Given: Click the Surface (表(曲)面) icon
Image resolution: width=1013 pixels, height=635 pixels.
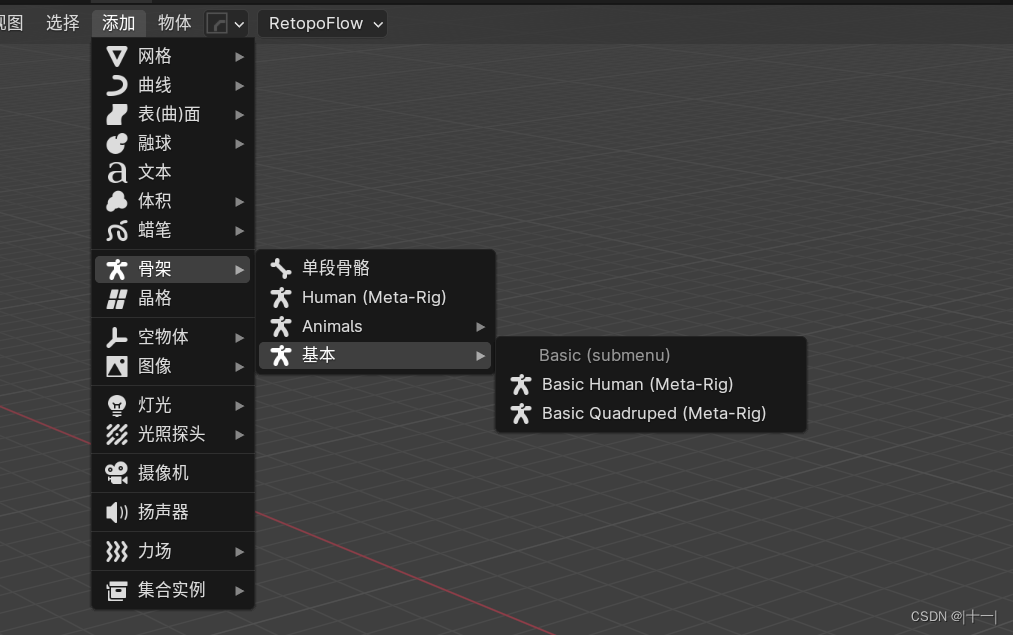Looking at the screenshot, I should tap(117, 114).
